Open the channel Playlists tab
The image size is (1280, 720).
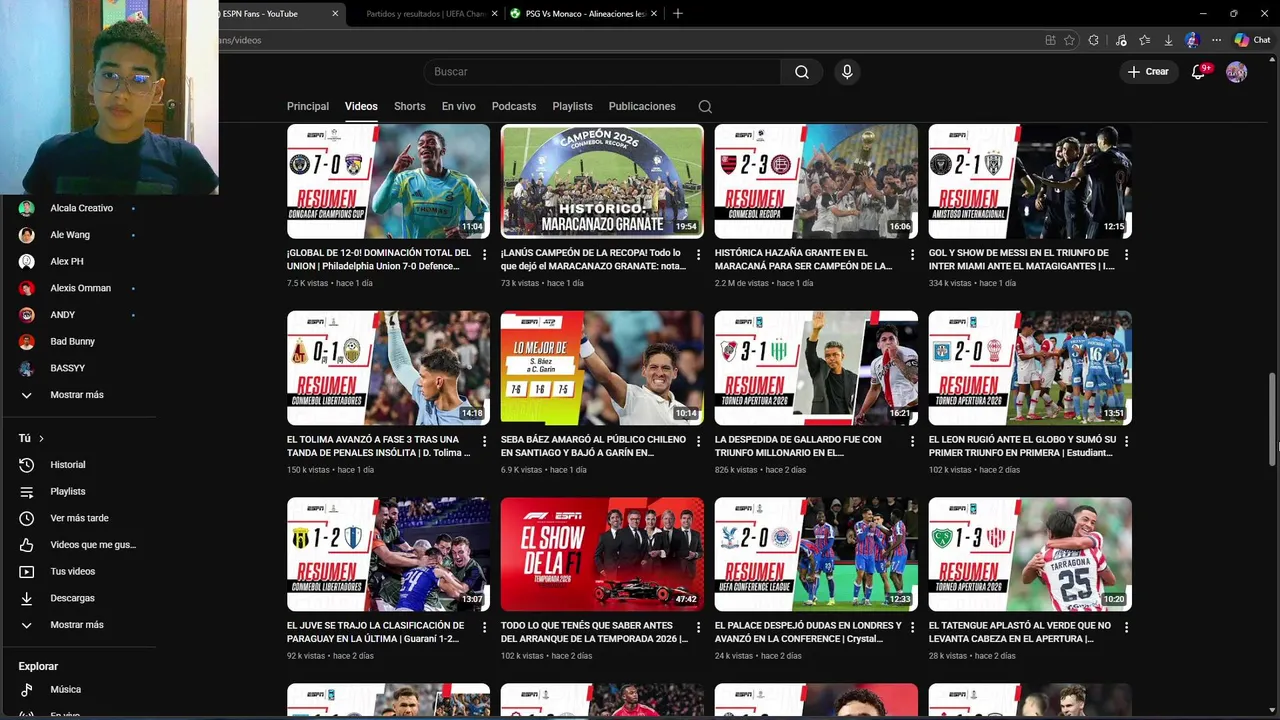[x=573, y=106]
